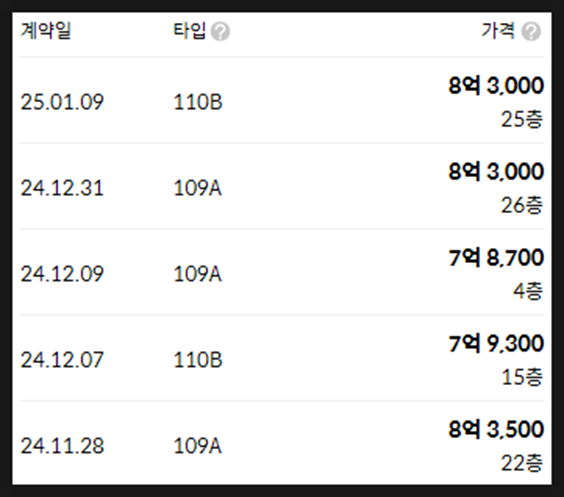Screen dimensions: 564x497
Task: Select the 24.12.07 transaction date
Action: (x=62, y=360)
